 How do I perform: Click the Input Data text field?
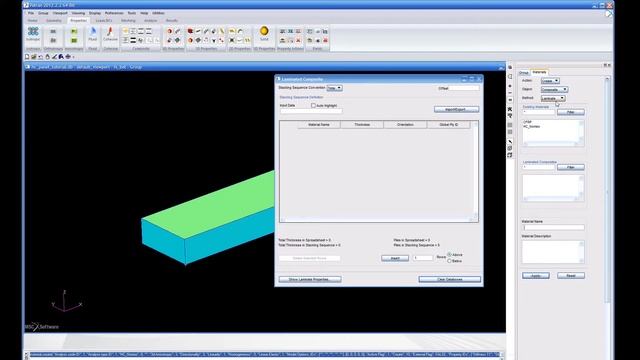311,111
